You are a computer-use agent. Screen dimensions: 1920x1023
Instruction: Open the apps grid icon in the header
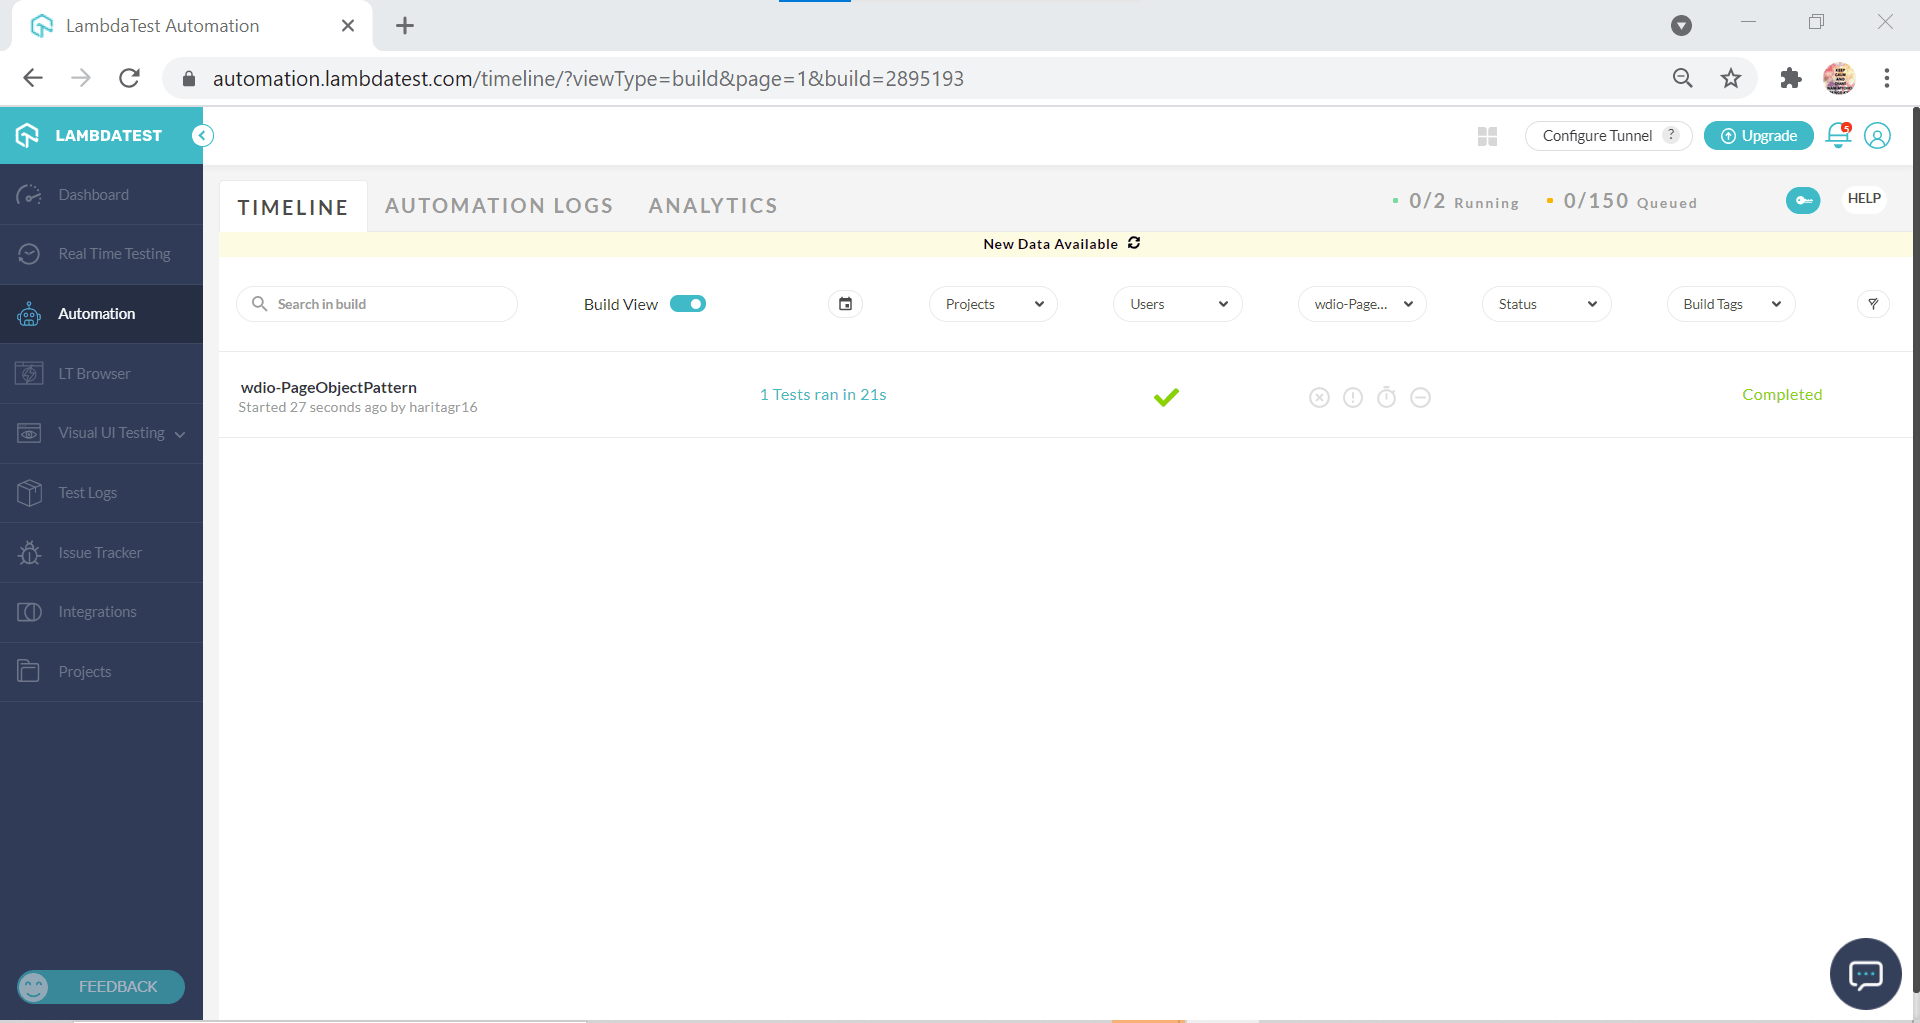(1487, 135)
